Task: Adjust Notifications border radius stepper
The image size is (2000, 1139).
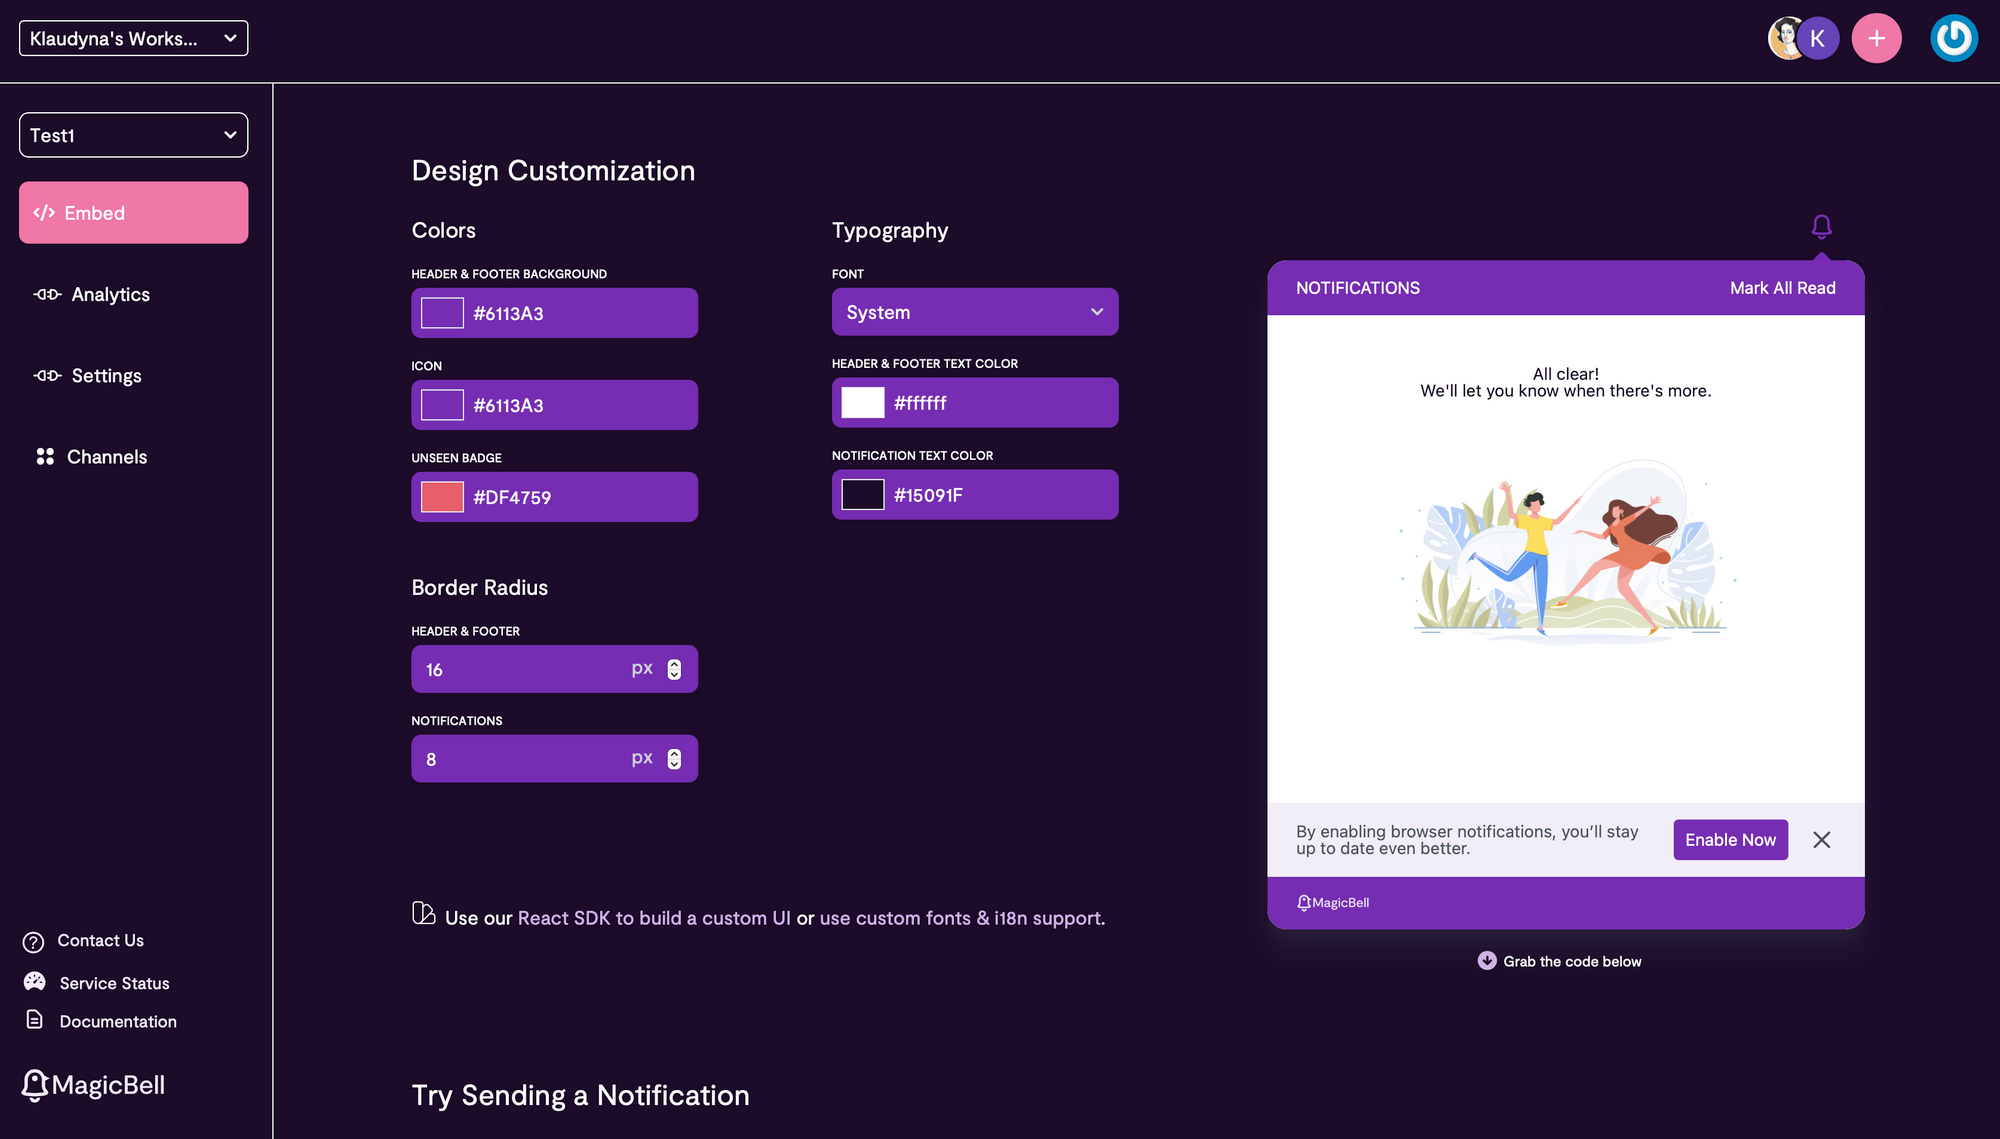Action: coord(674,759)
